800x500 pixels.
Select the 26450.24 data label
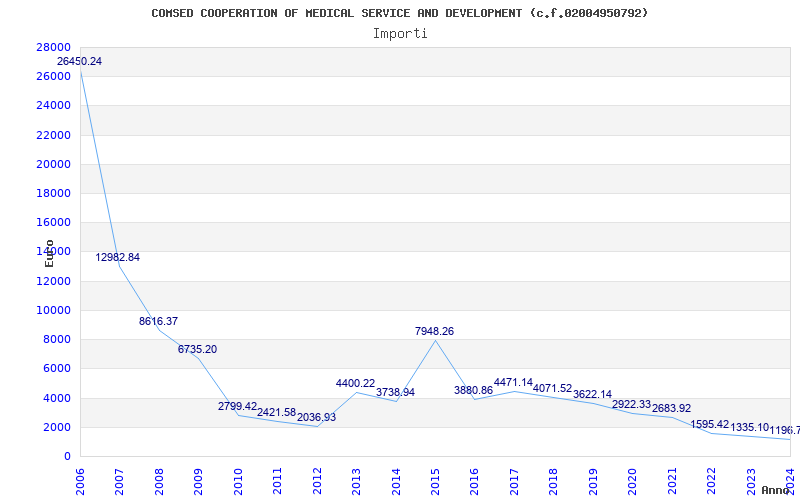coord(79,61)
